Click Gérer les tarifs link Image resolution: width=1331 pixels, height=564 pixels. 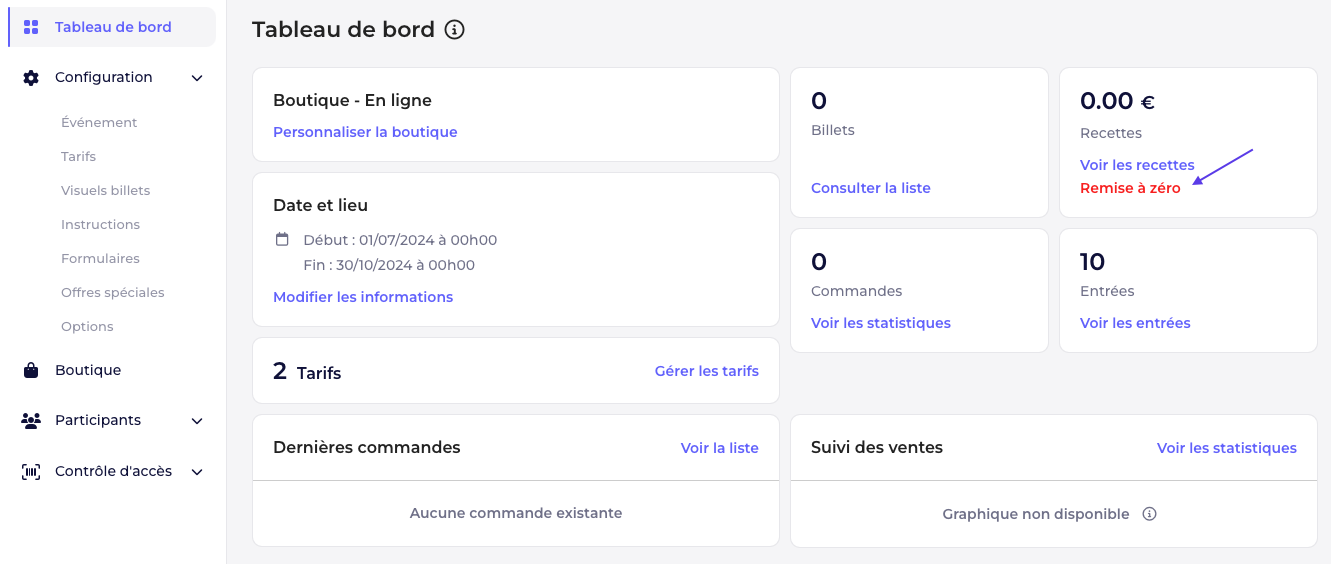[x=706, y=371]
